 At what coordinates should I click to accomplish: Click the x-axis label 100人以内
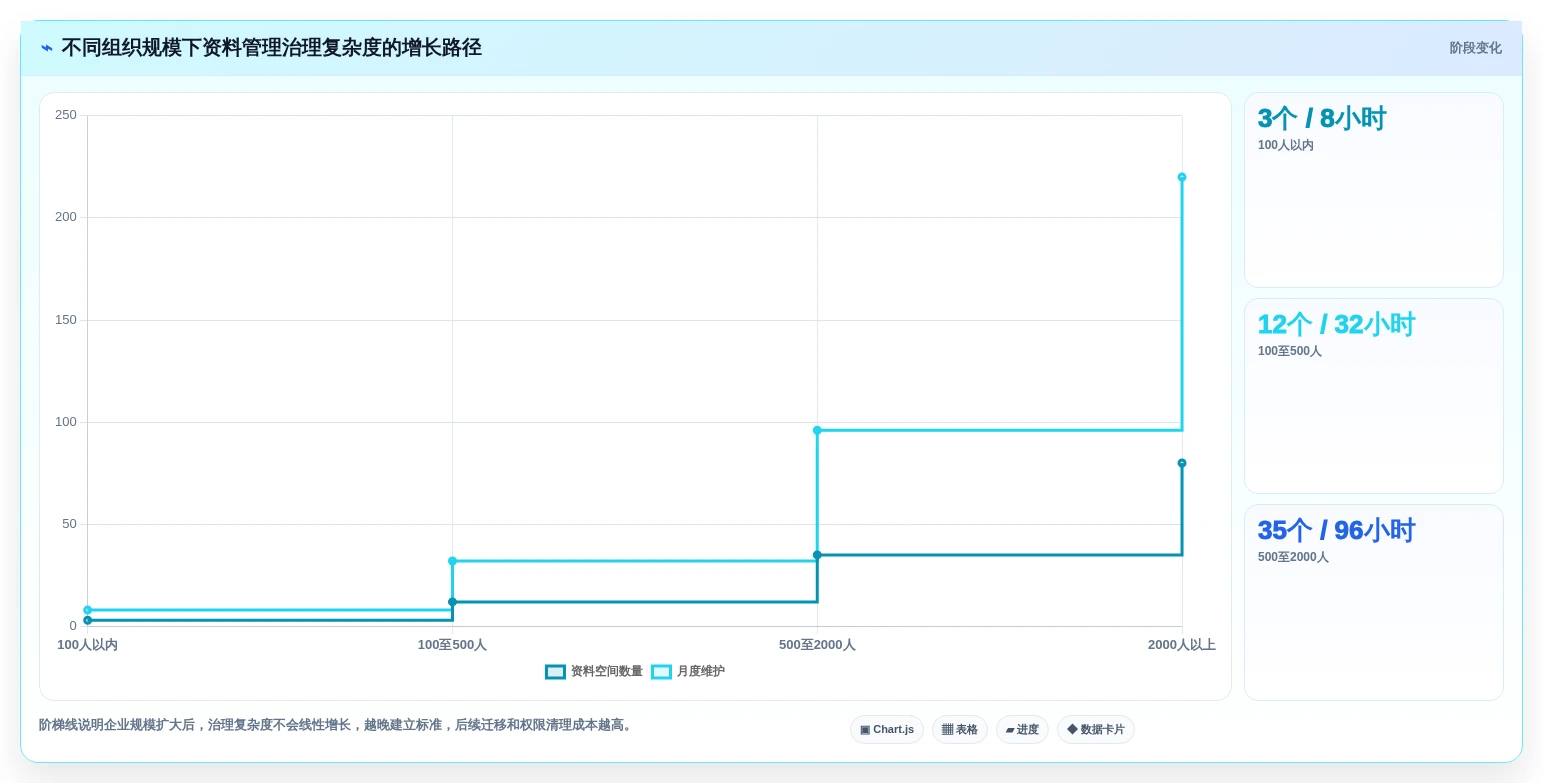tap(87, 645)
